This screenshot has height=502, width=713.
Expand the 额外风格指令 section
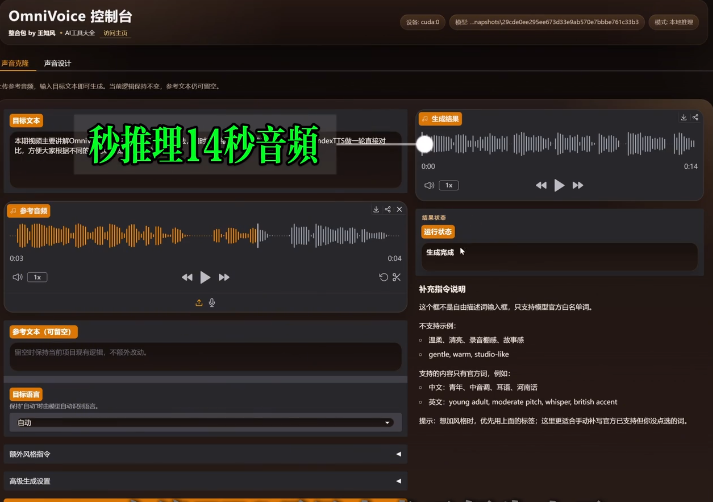pos(206,454)
